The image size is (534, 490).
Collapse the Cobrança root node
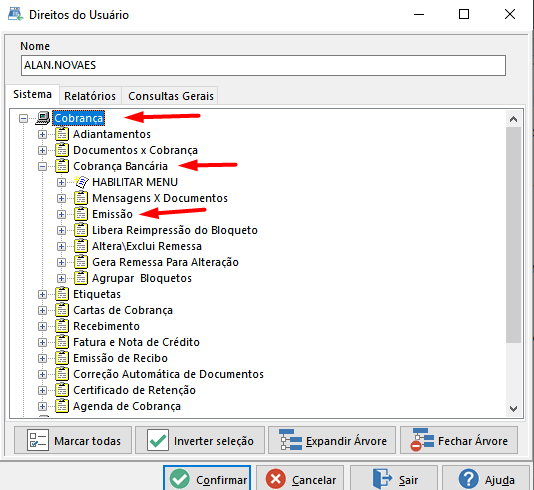point(23,118)
